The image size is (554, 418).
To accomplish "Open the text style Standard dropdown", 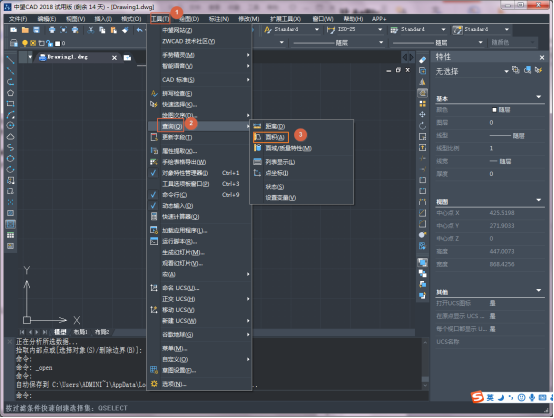I will point(317,30).
